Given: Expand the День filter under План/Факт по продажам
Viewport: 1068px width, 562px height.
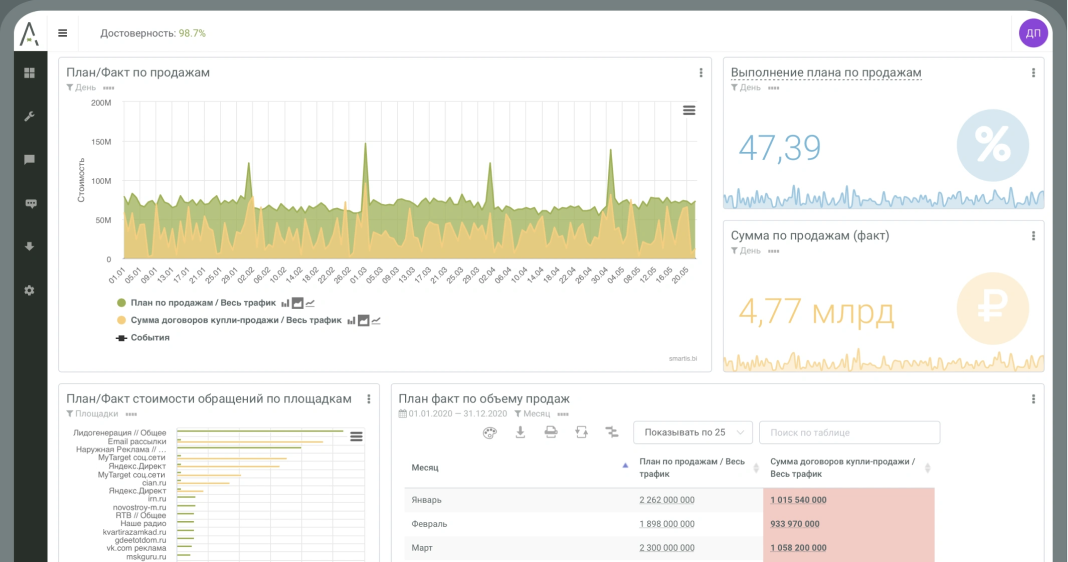Looking at the screenshot, I should point(85,88).
